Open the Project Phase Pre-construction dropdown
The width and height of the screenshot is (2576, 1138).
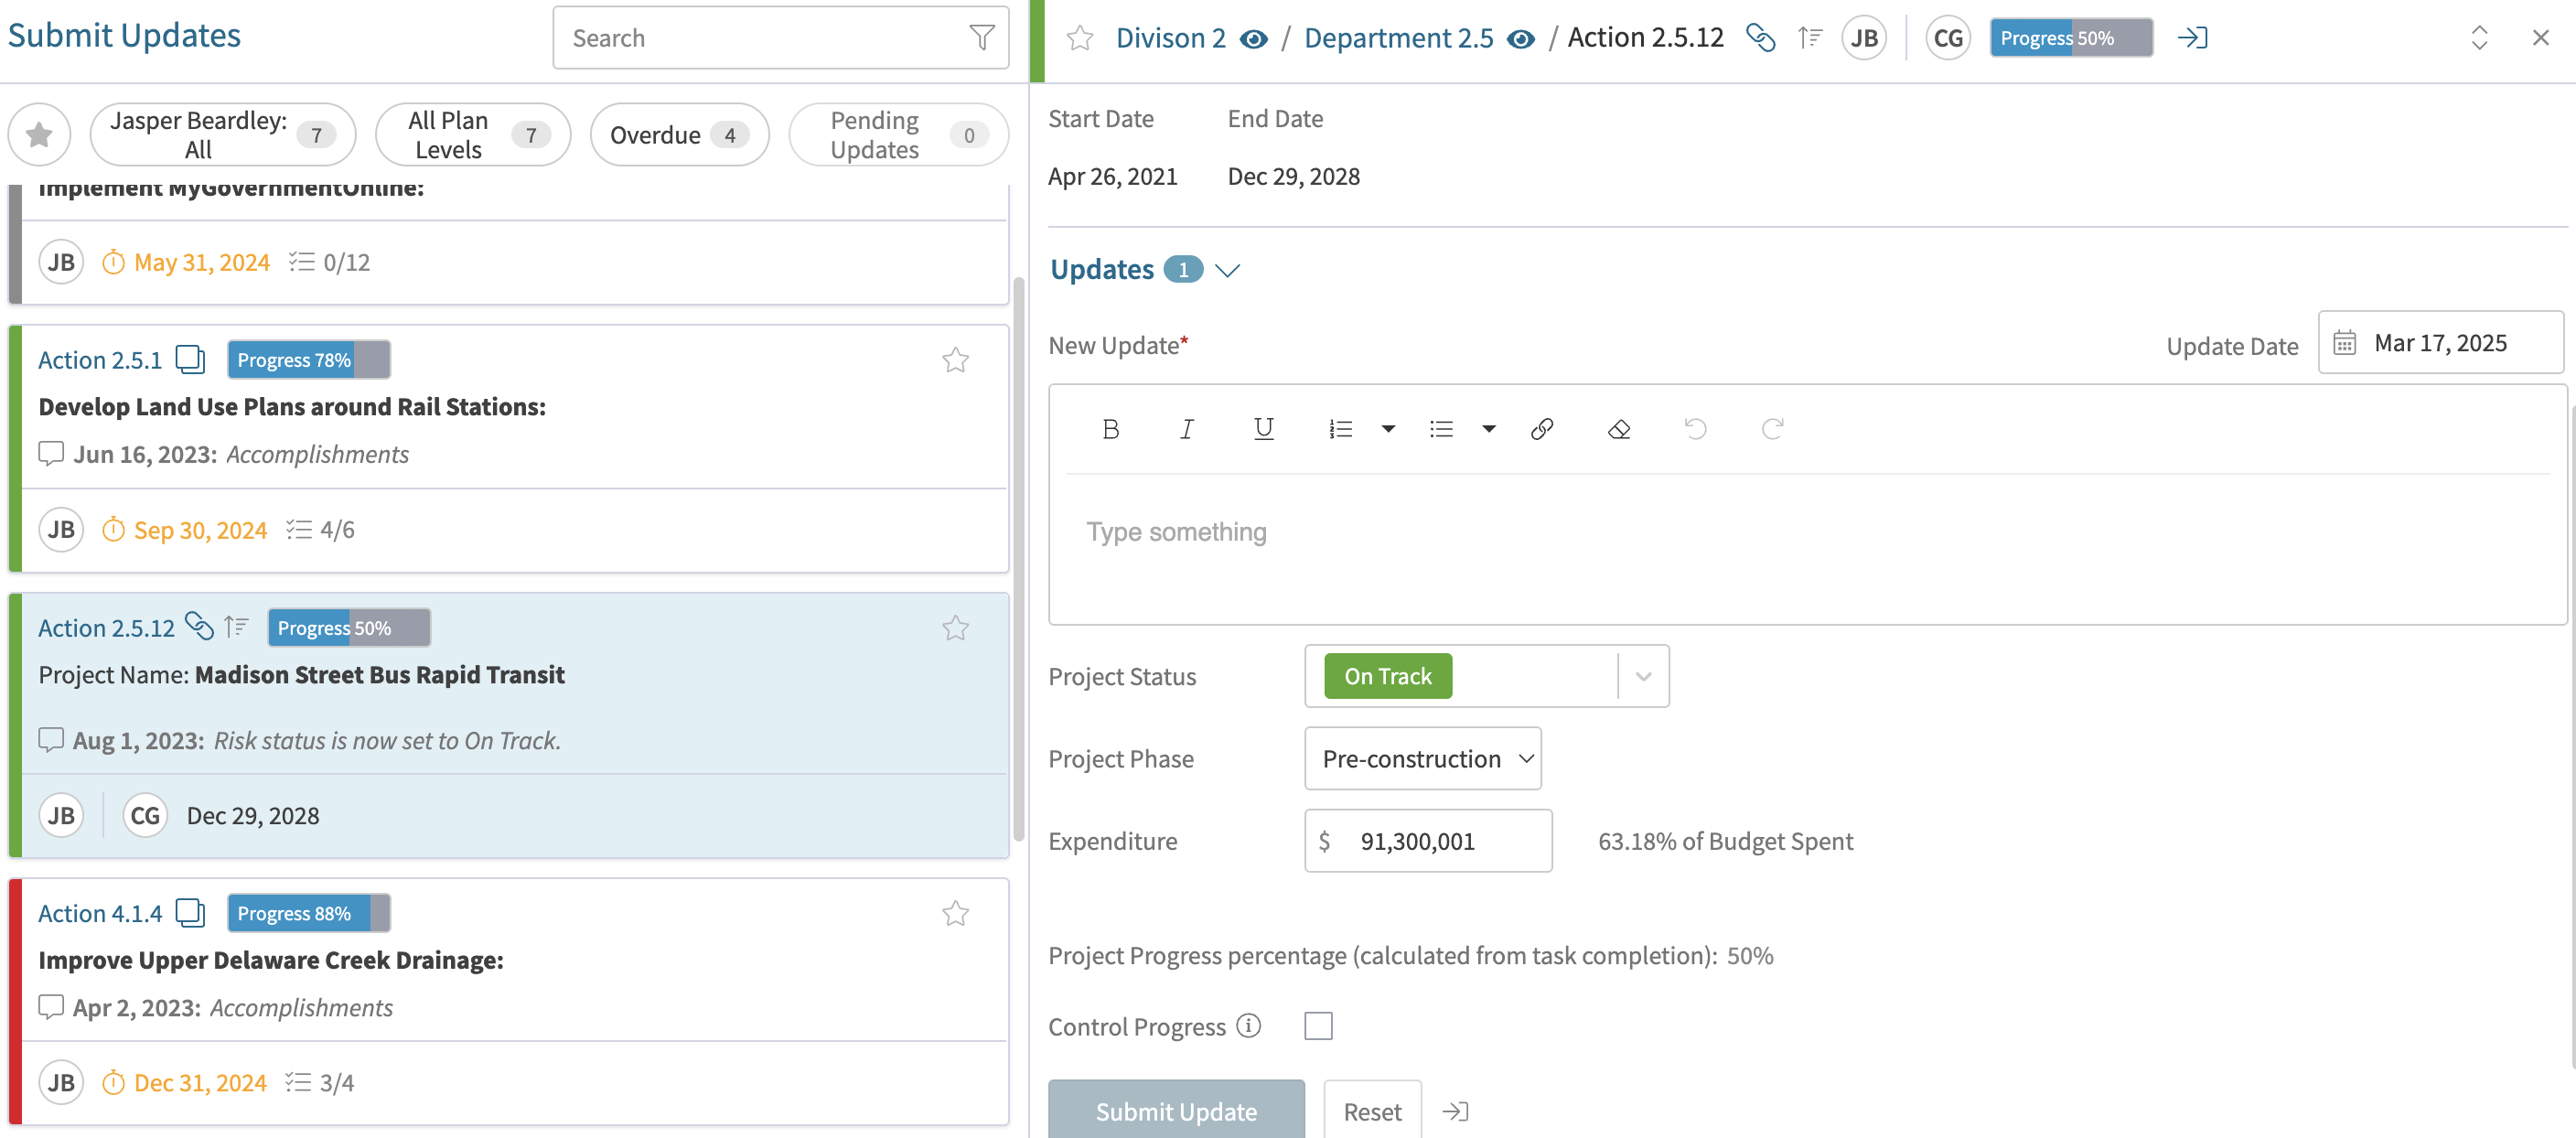point(1422,758)
